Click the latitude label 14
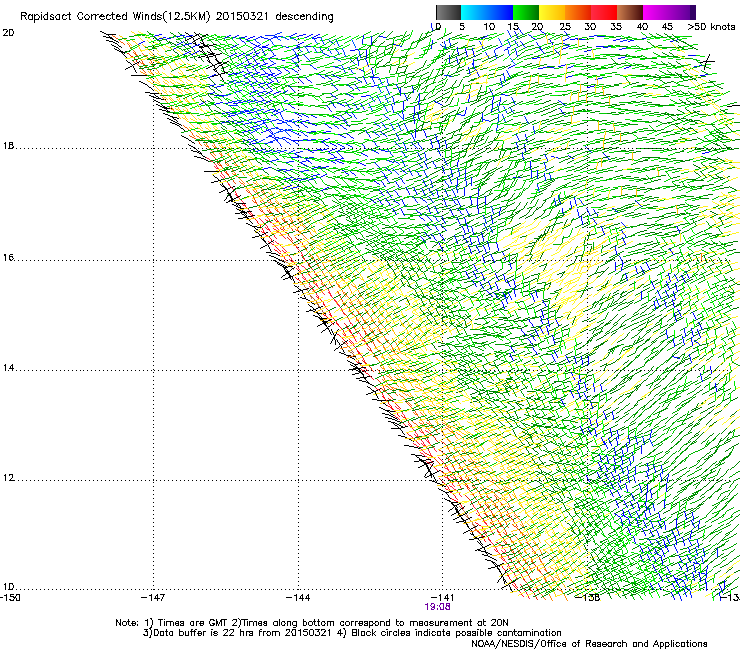The image size is (740, 650). coord(8,368)
